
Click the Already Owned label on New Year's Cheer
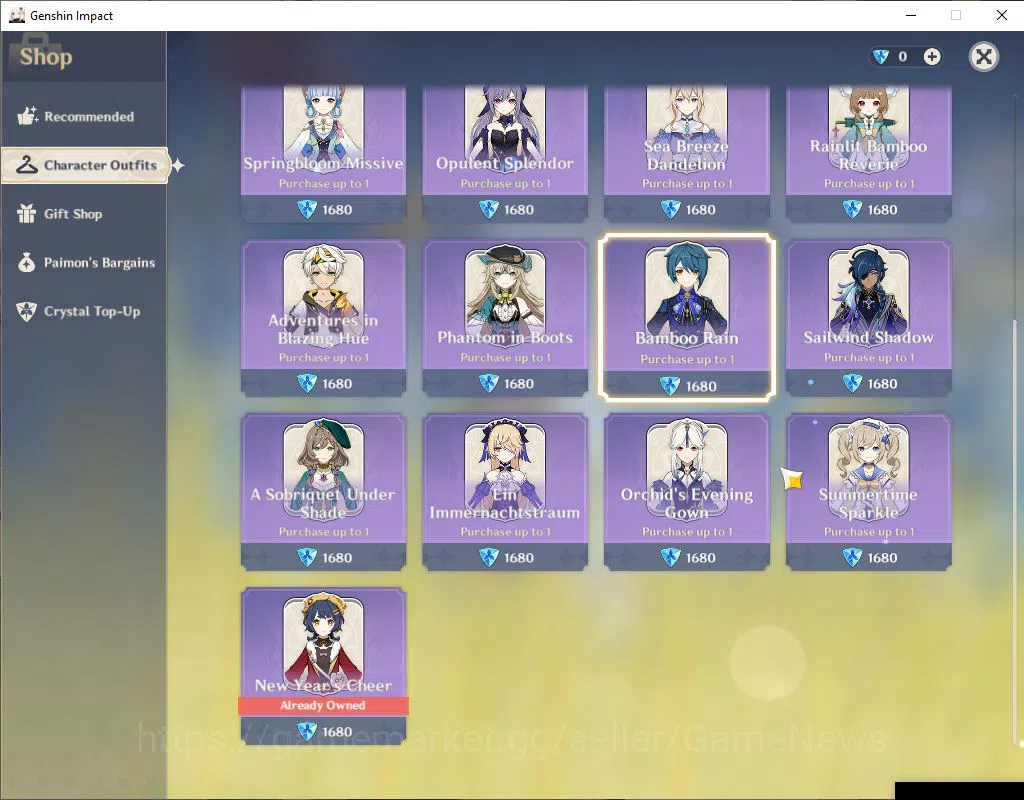point(323,705)
